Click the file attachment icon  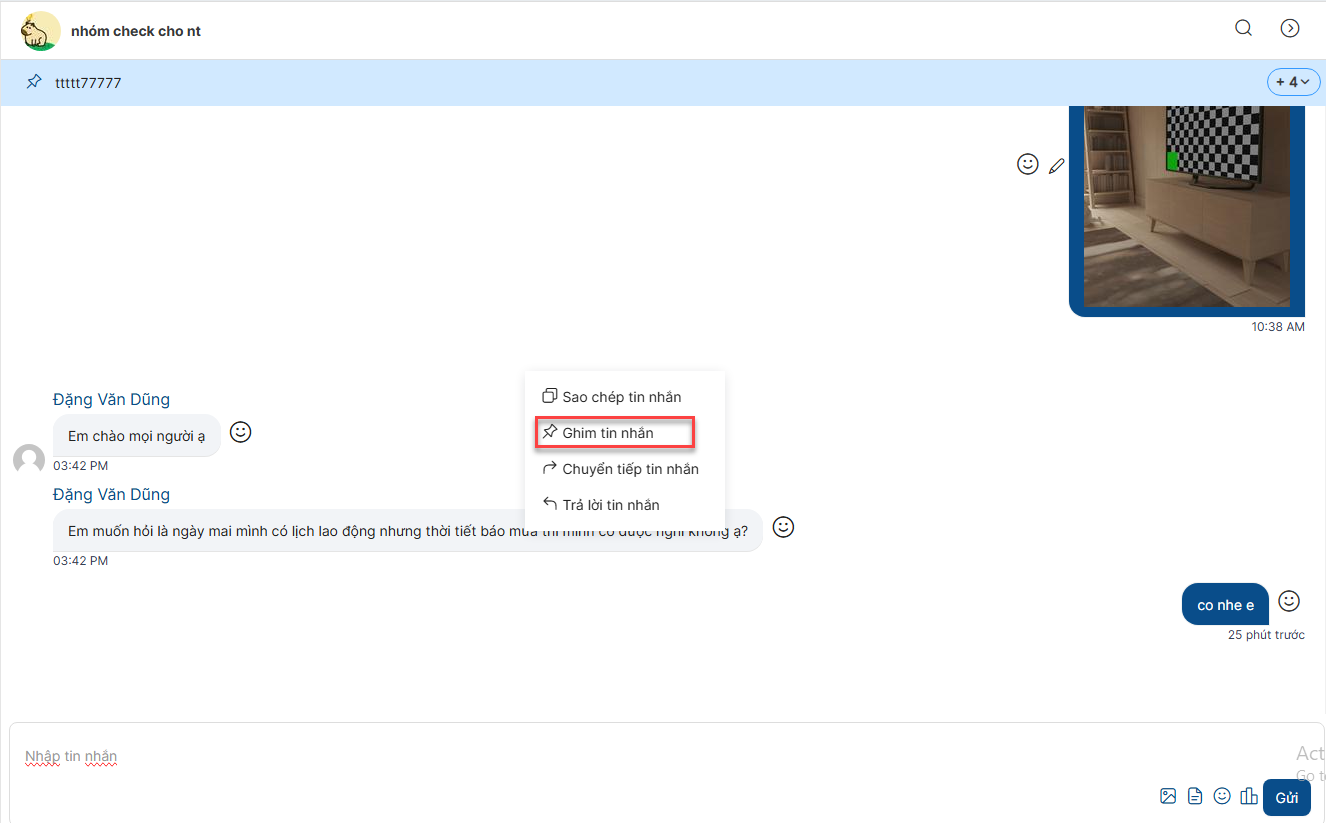click(1195, 796)
